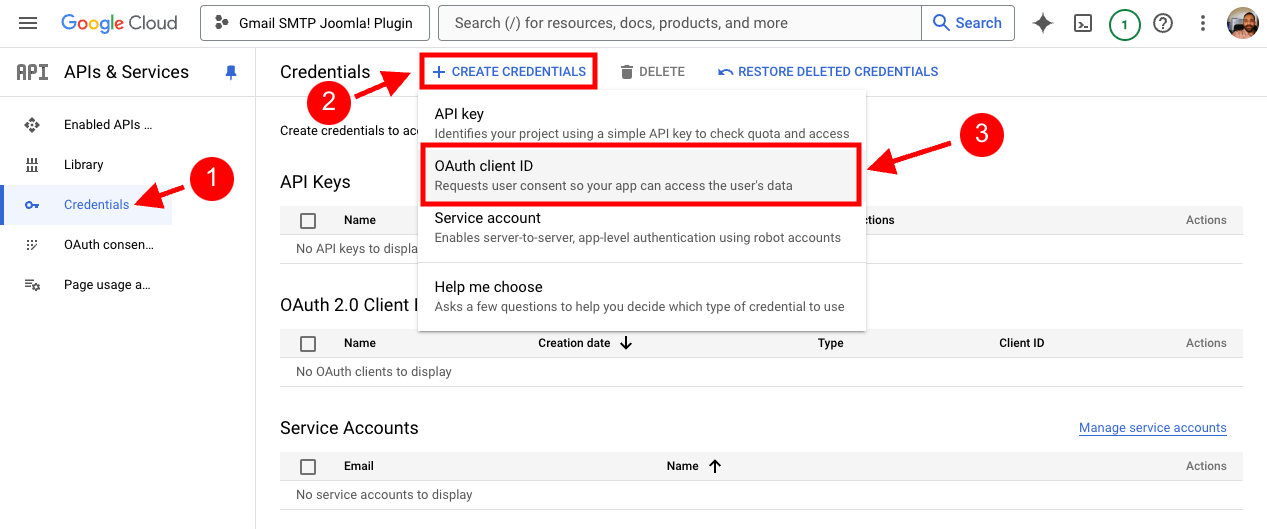Open Manage service accounts link
Screen dimensions: 1267x529
tap(1153, 428)
